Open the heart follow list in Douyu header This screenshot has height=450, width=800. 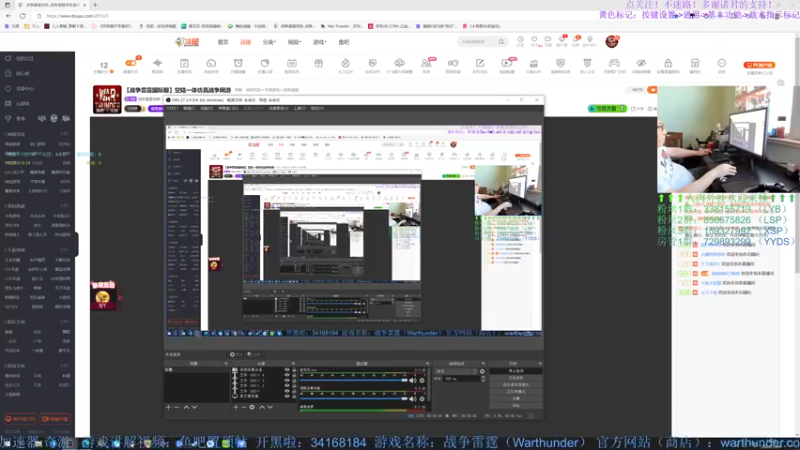pyautogui.click(x=534, y=39)
